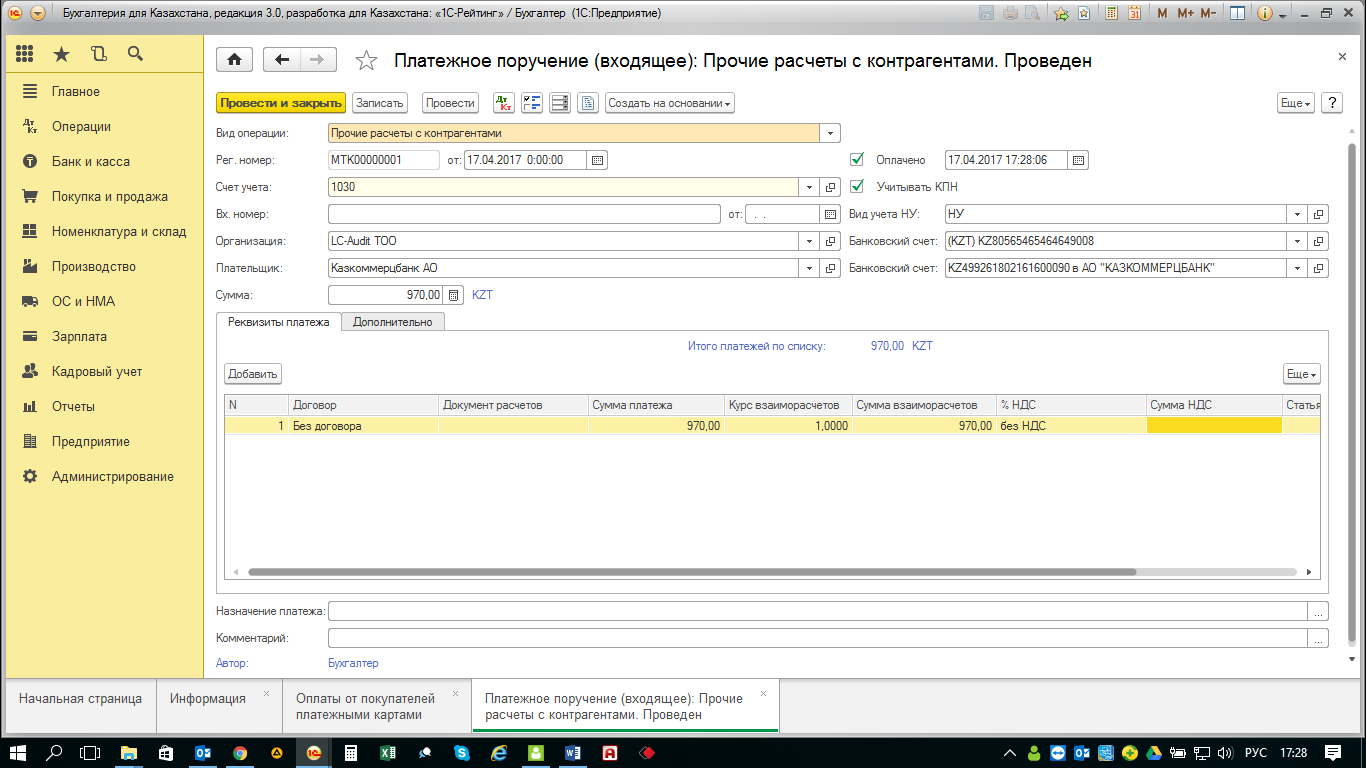Switch to the Дополнительно tab
This screenshot has width=1366, height=768.
pyautogui.click(x=393, y=322)
